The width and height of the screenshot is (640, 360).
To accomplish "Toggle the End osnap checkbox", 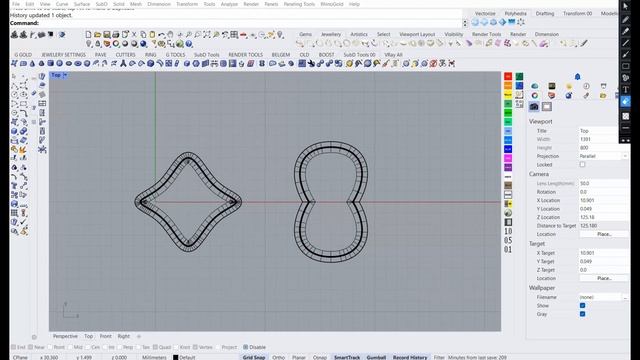I will tap(13, 347).
